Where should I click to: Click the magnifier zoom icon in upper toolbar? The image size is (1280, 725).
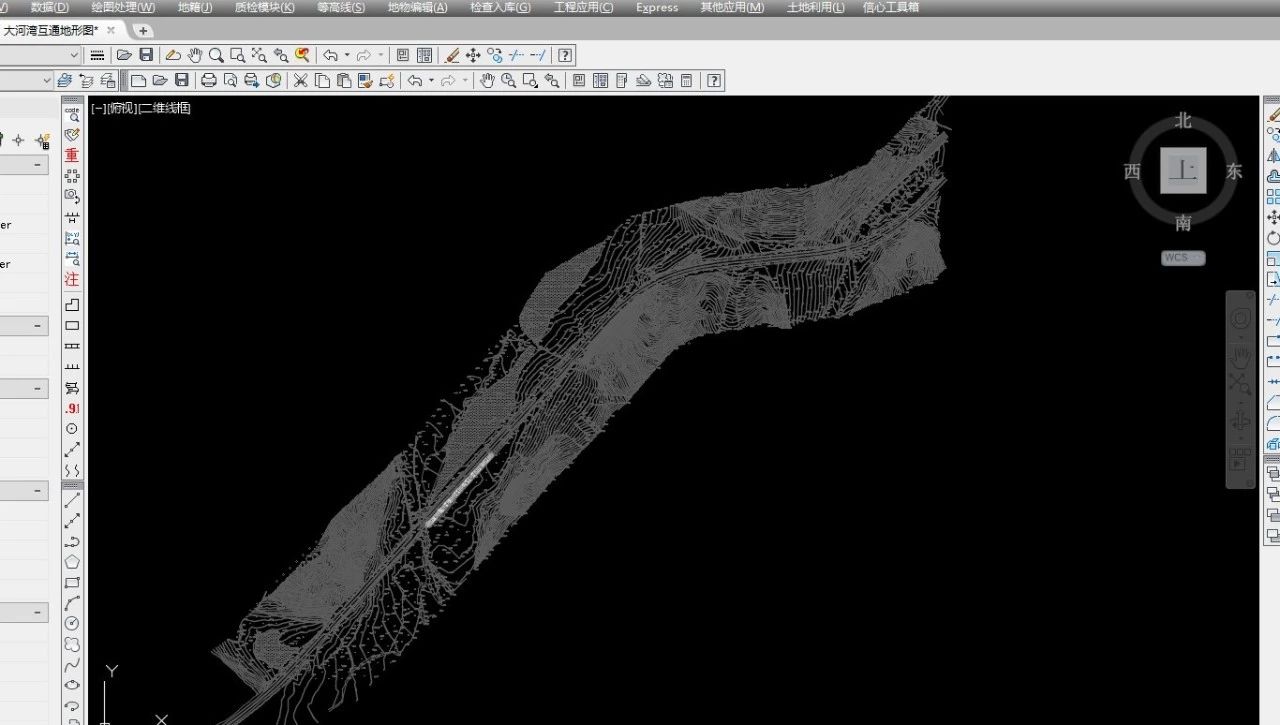216,55
